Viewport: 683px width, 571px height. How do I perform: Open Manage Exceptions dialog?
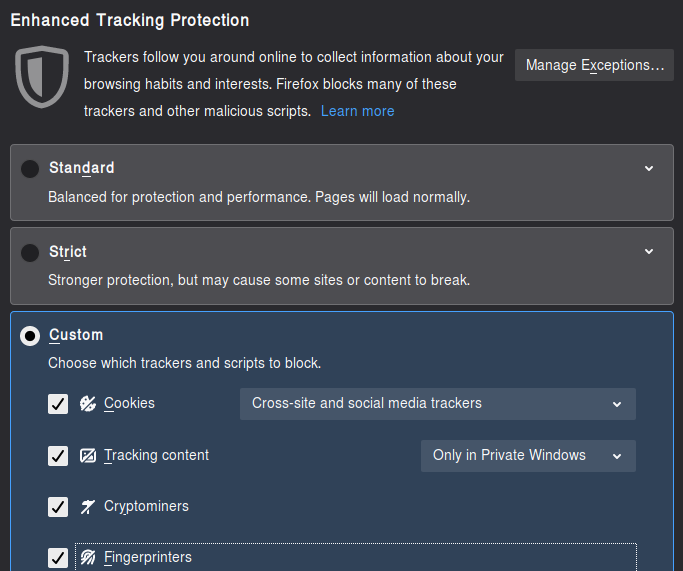coord(594,65)
